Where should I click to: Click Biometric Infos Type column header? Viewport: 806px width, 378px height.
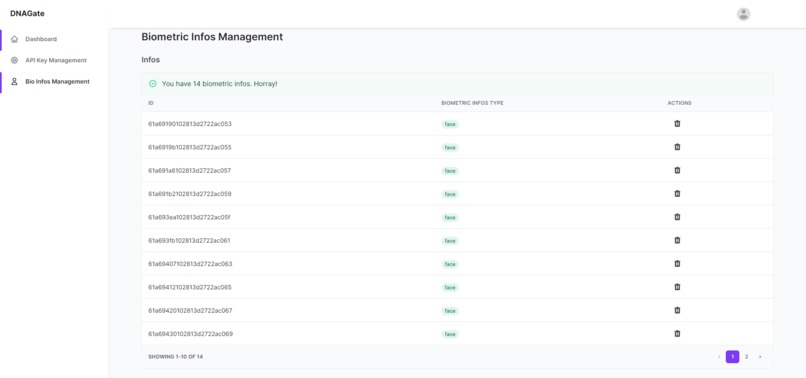(472, 103)
